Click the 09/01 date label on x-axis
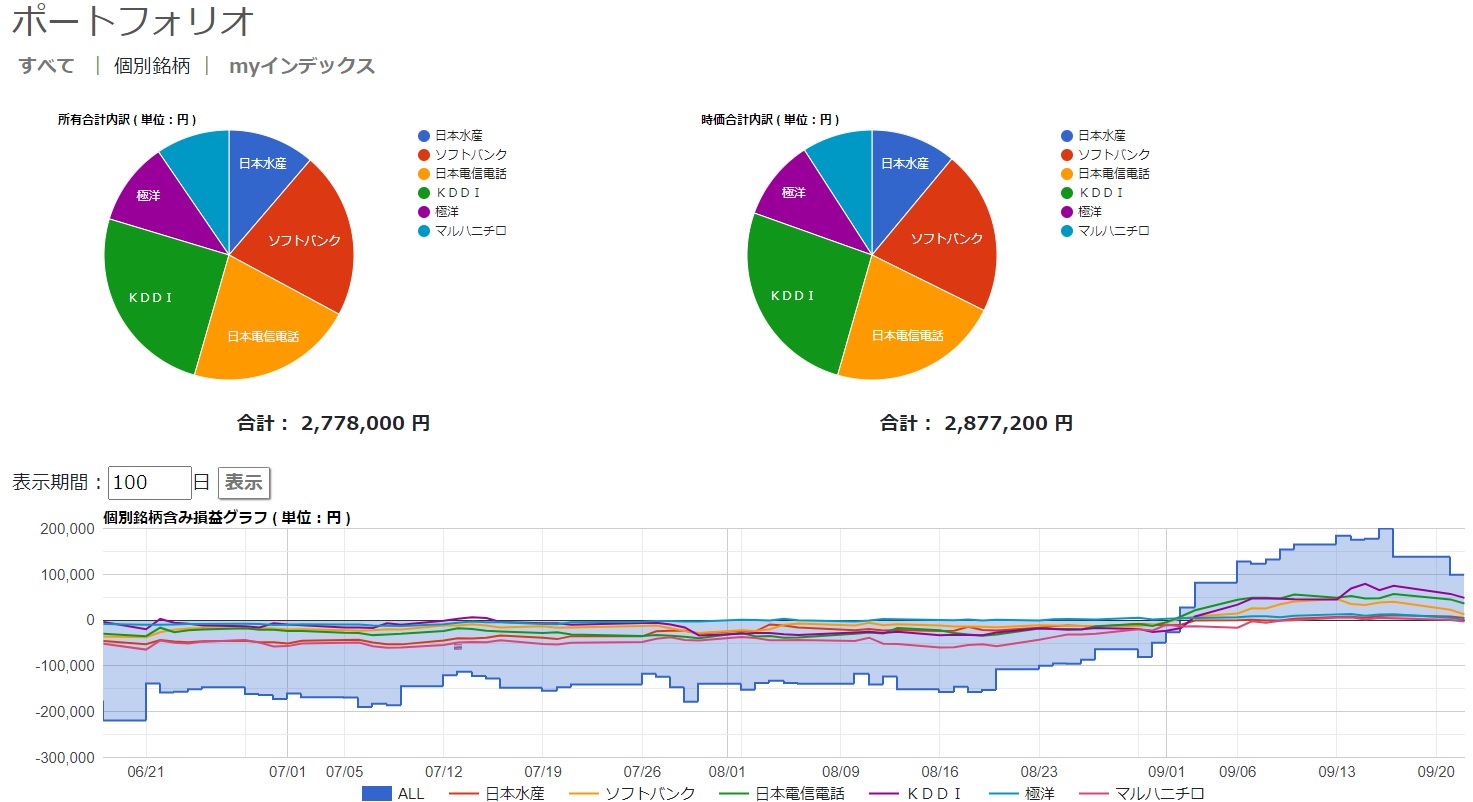1473x802 pixels. pos(1166,772)
